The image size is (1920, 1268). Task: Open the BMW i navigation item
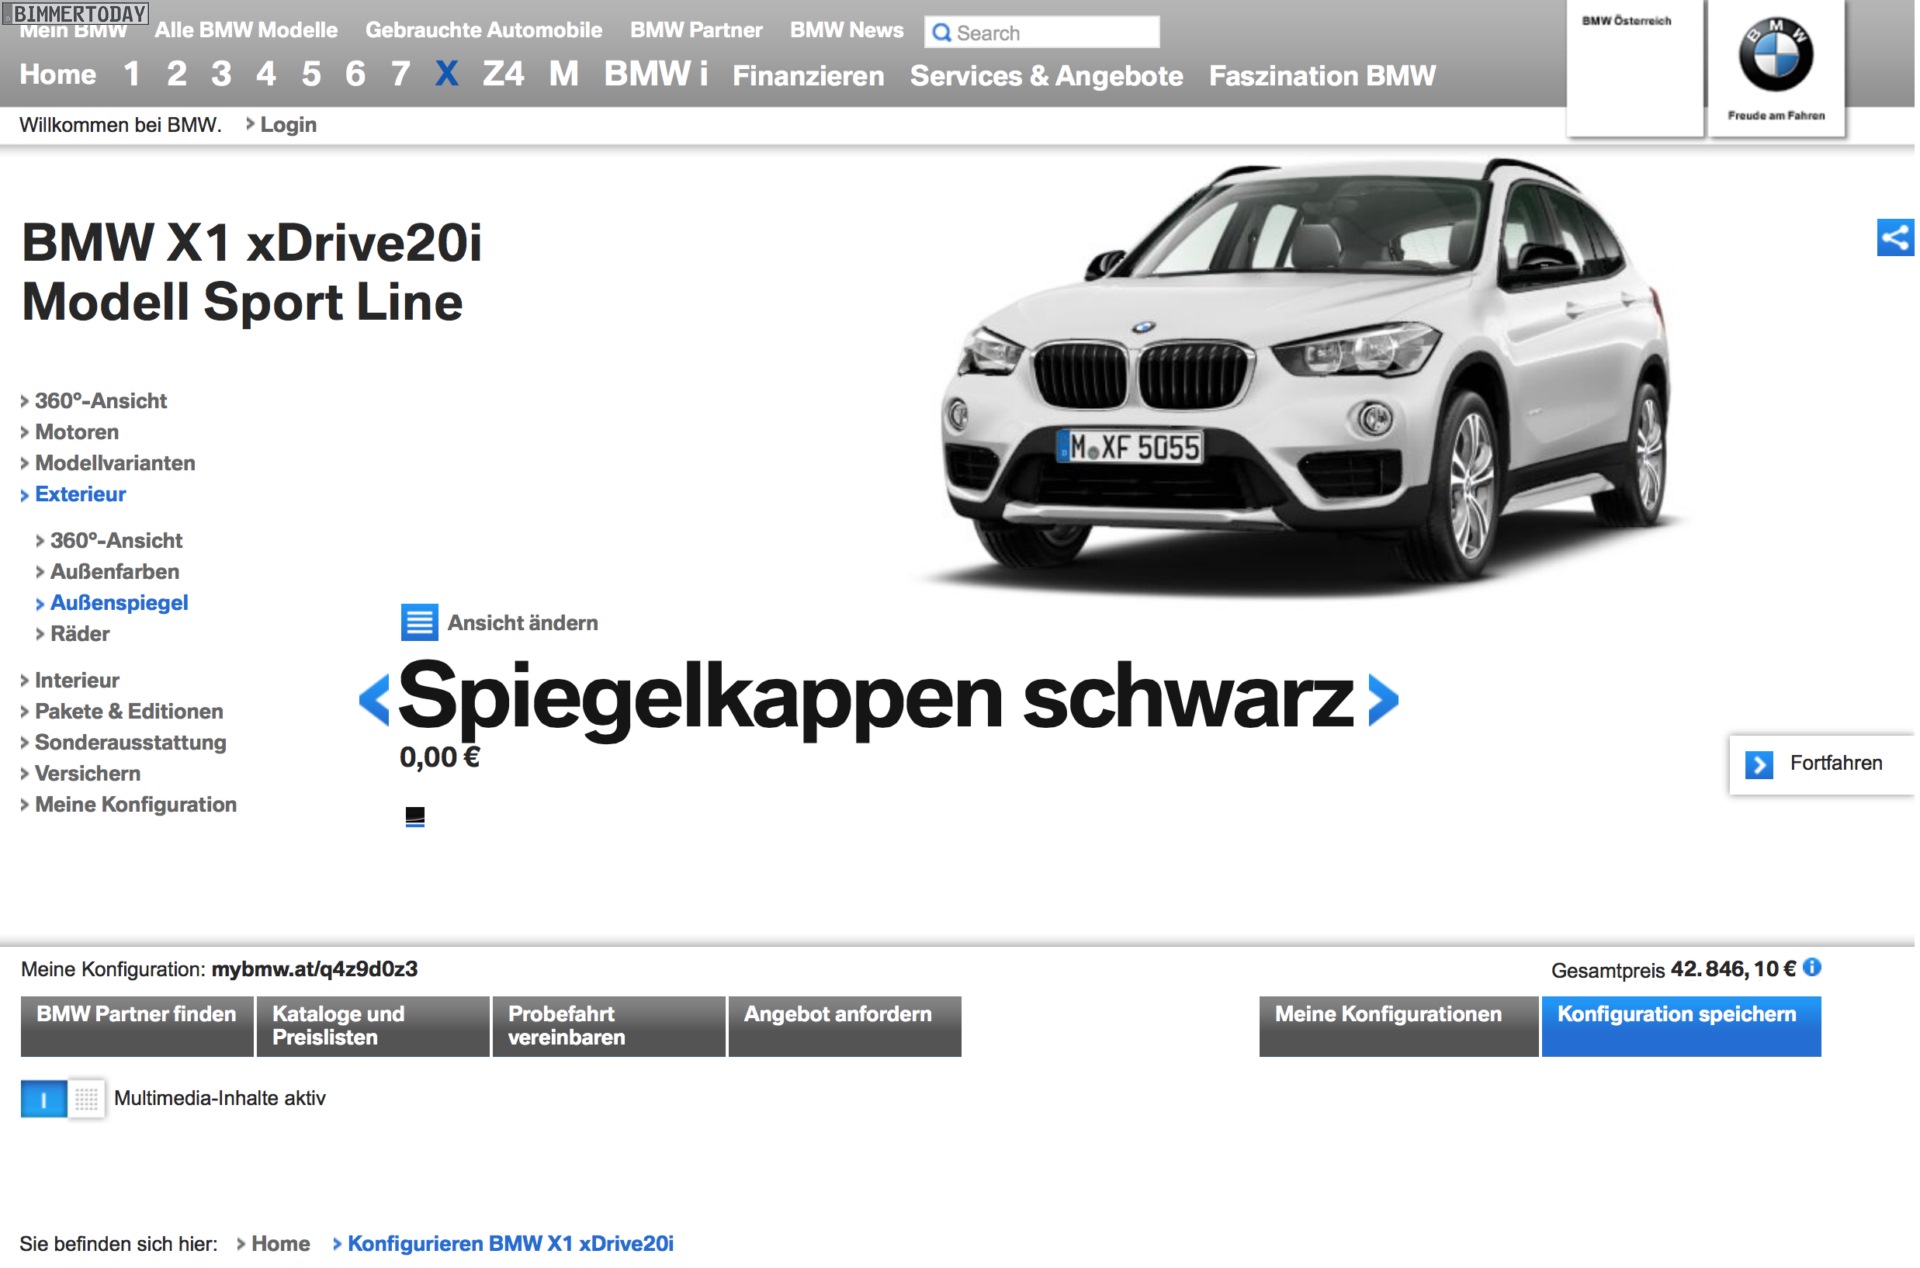pyautogui.click(x=656, y=74)
